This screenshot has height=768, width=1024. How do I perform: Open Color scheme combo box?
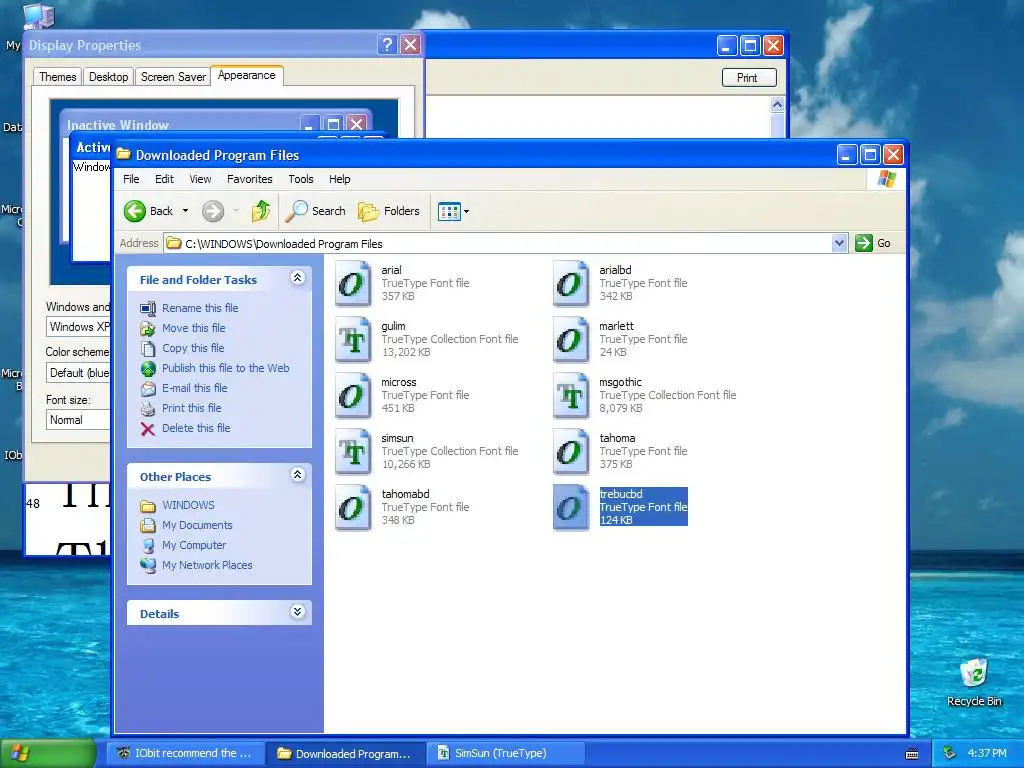tap(78, 373)
